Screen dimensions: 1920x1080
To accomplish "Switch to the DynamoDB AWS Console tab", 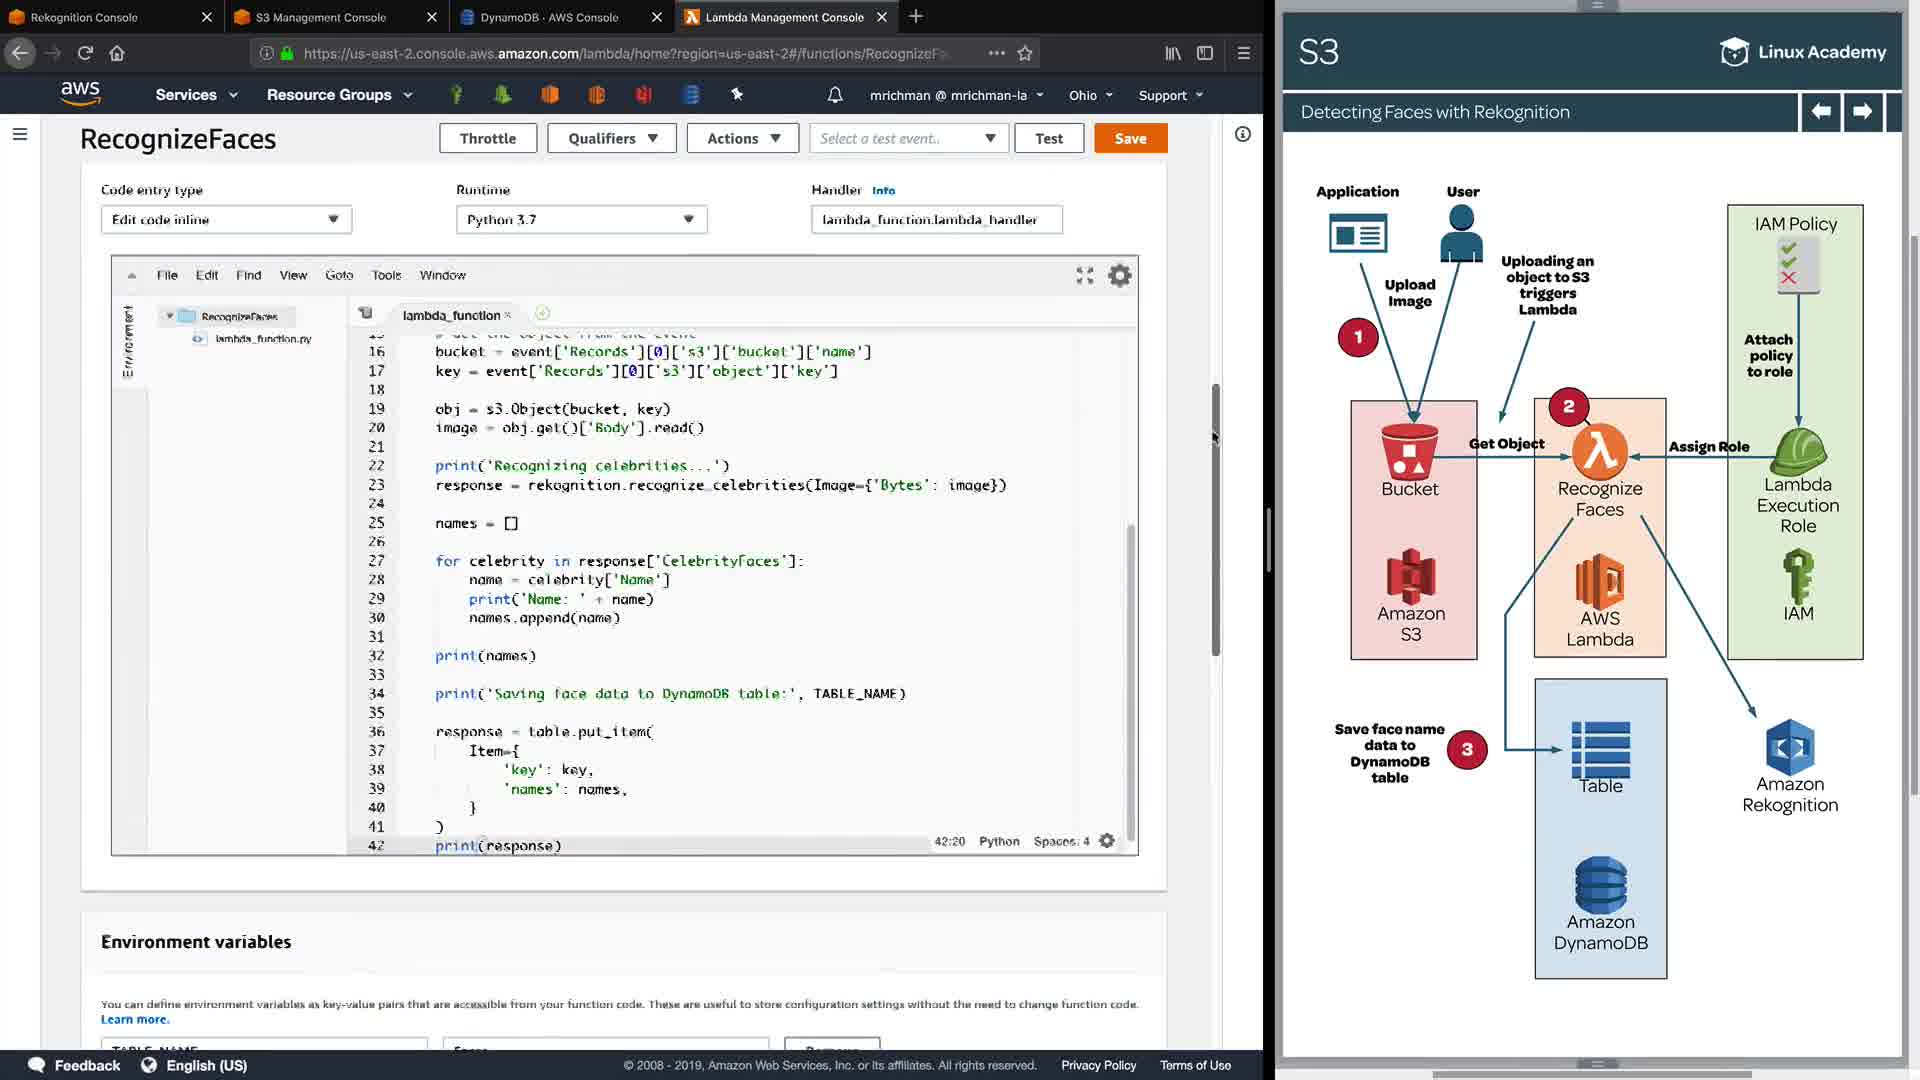I will click(x=549, y=17).
